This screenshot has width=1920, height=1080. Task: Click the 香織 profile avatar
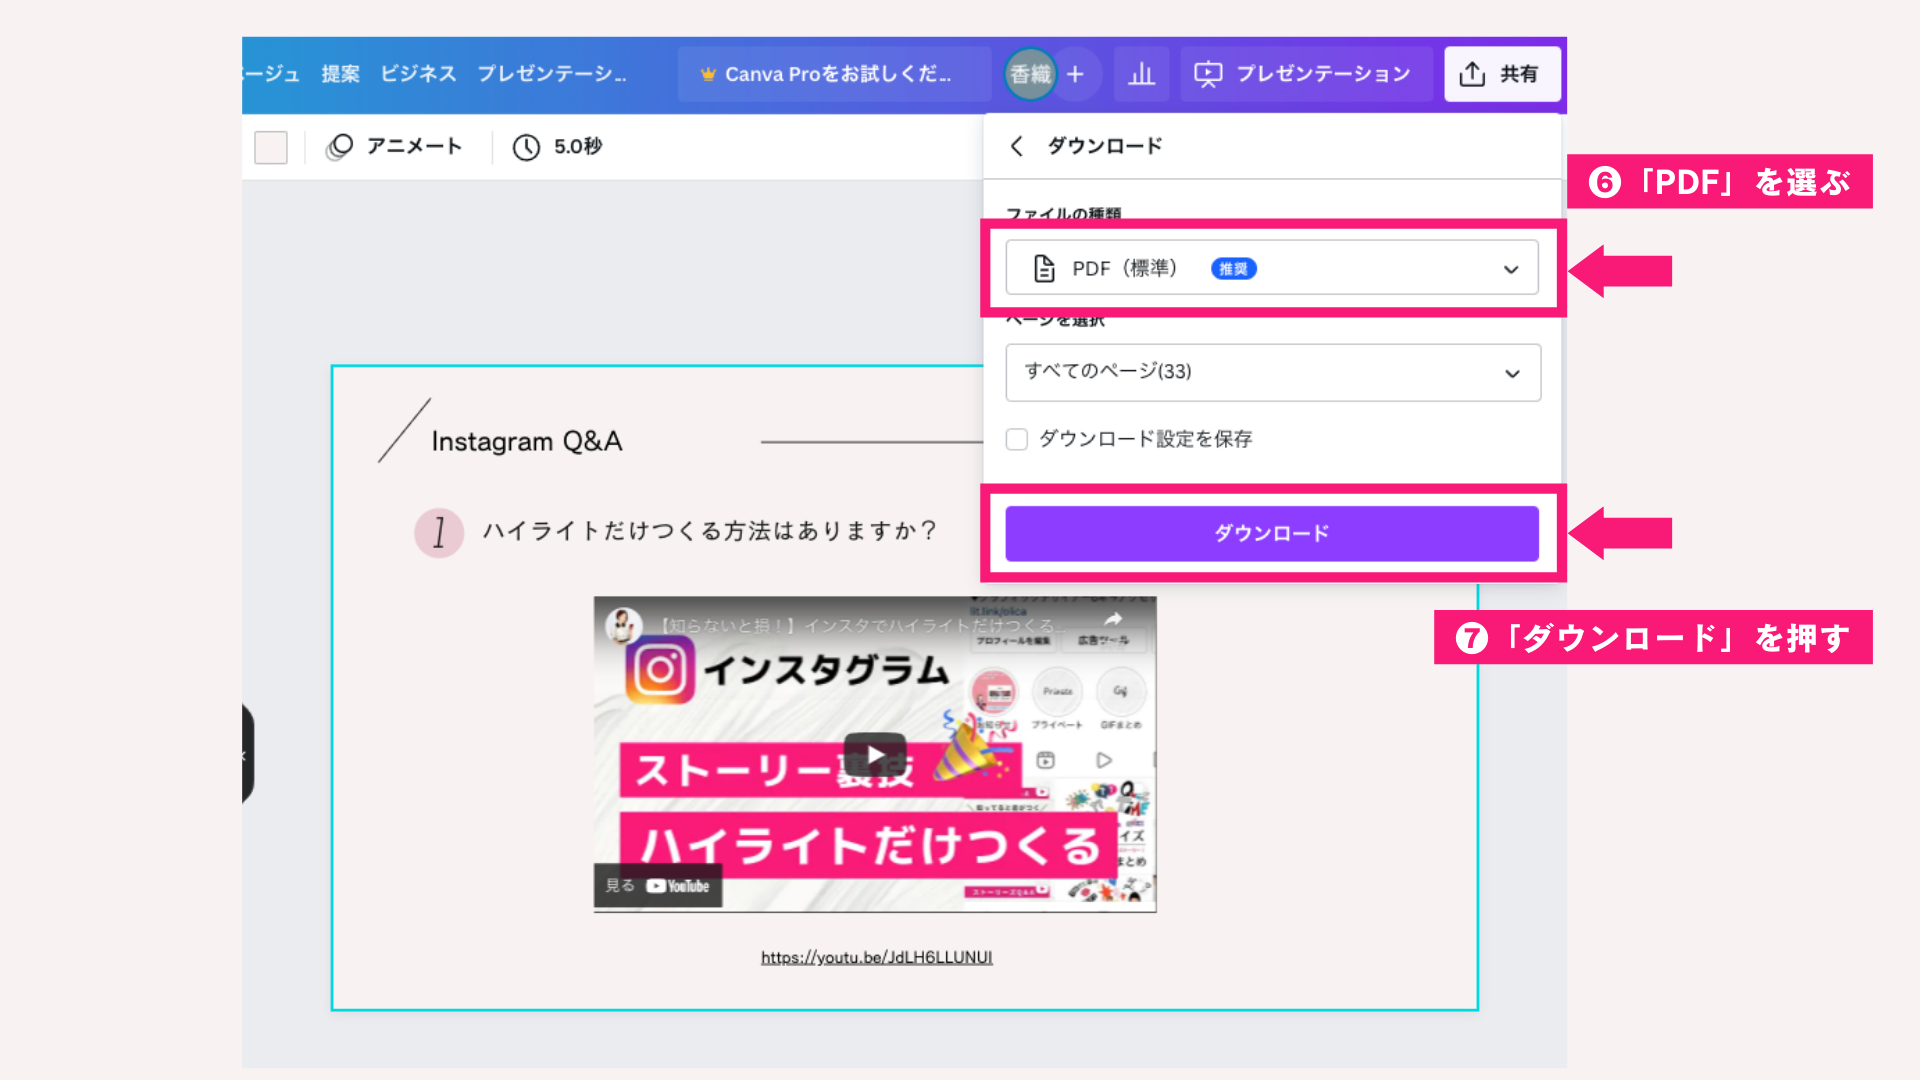coord(1029,73)
